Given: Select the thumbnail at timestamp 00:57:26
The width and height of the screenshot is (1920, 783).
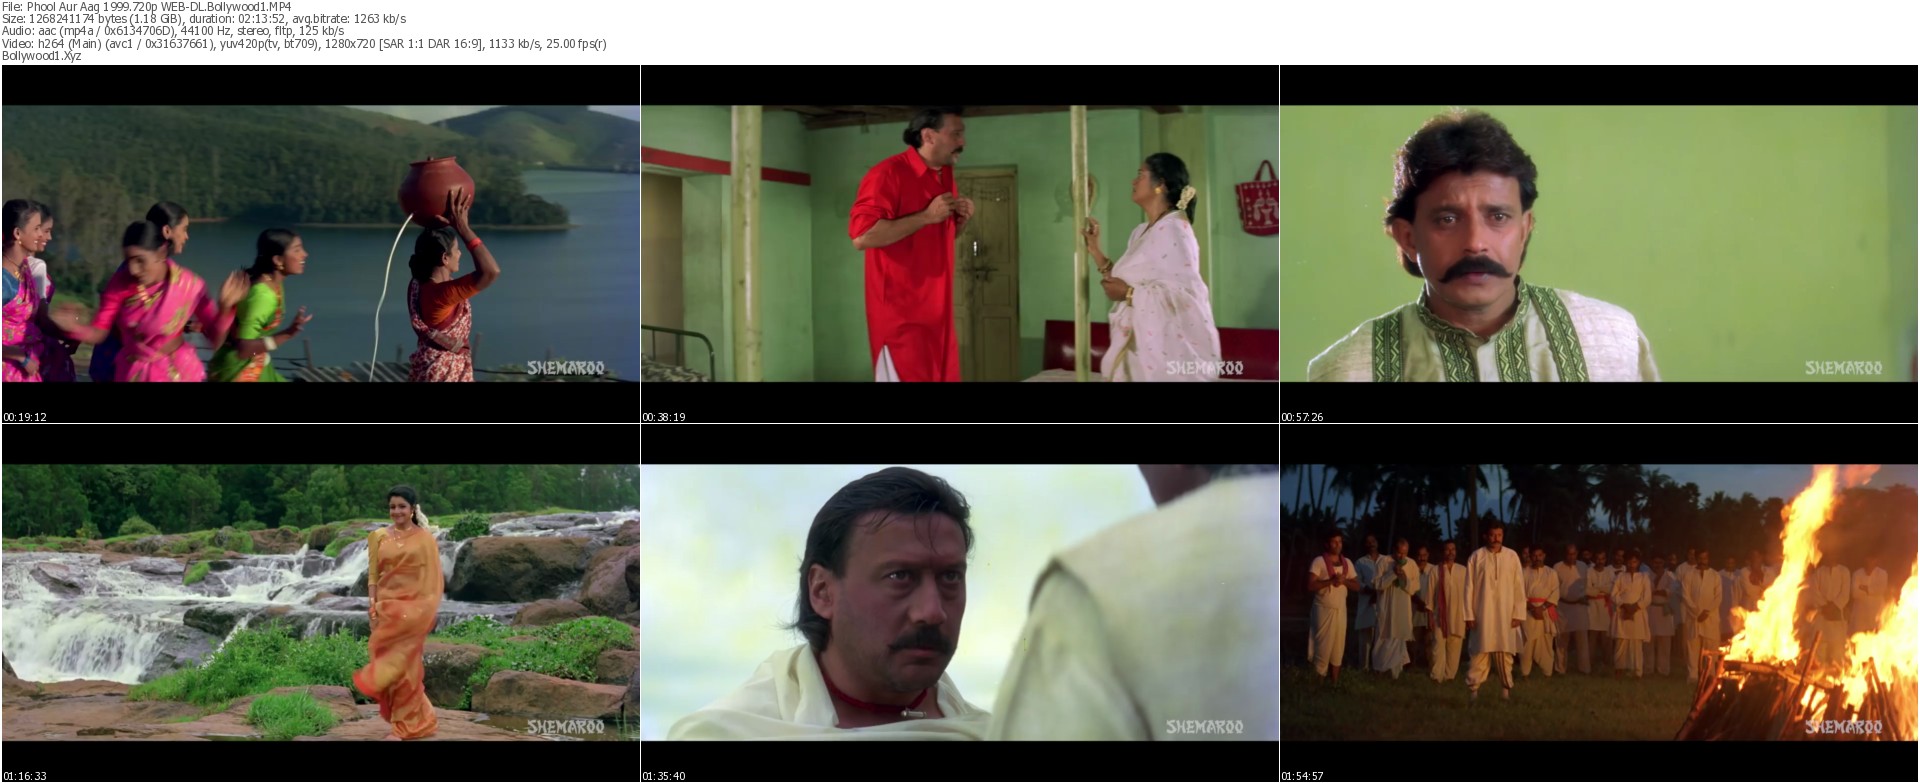Looking at the screenshot, I should (1599, 244).
